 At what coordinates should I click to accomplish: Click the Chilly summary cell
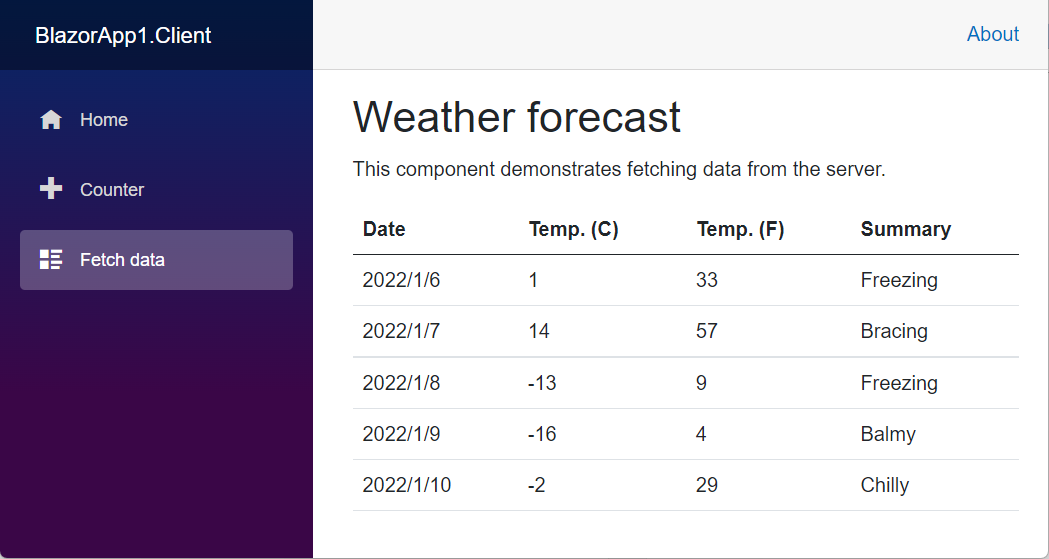coord(884,485)
